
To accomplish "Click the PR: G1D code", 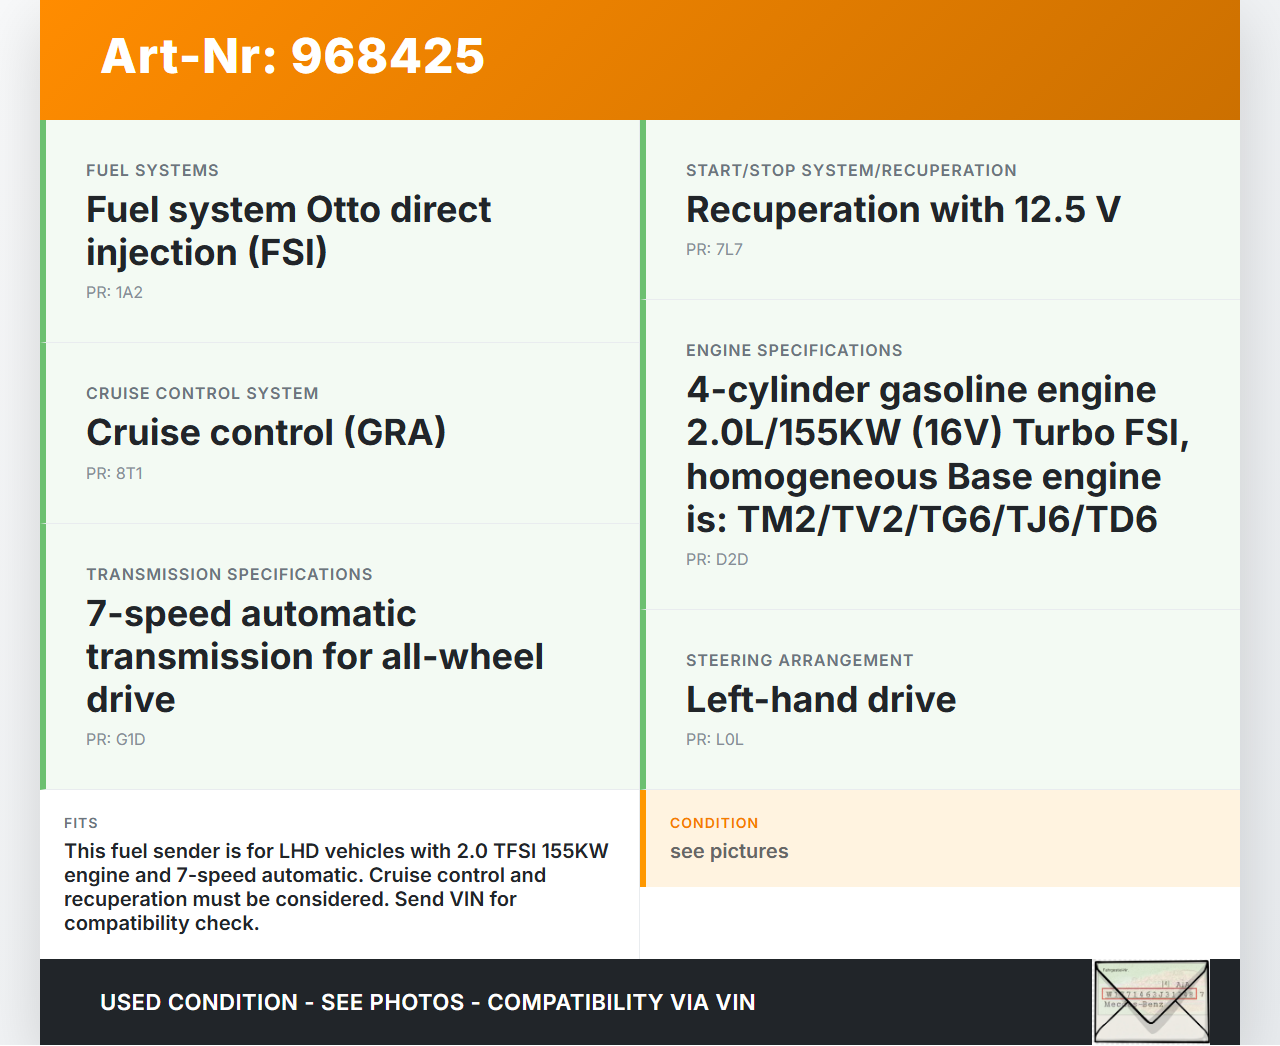I will pos(116,739).
